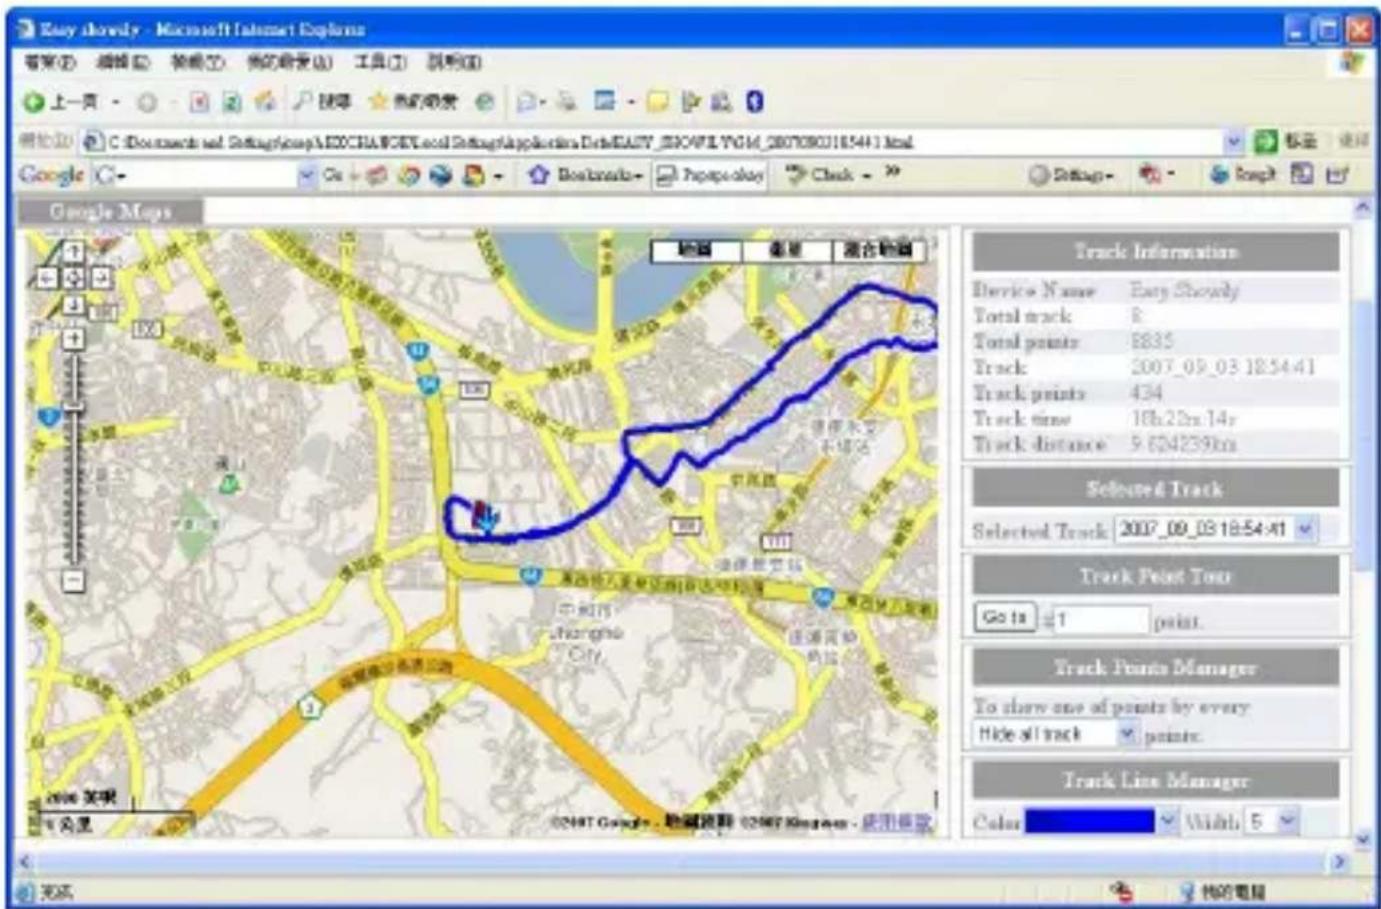Click the horizontal scrollbar right arrow
This screenshot has height=909, width=1381.
[x=1339, y=861]
